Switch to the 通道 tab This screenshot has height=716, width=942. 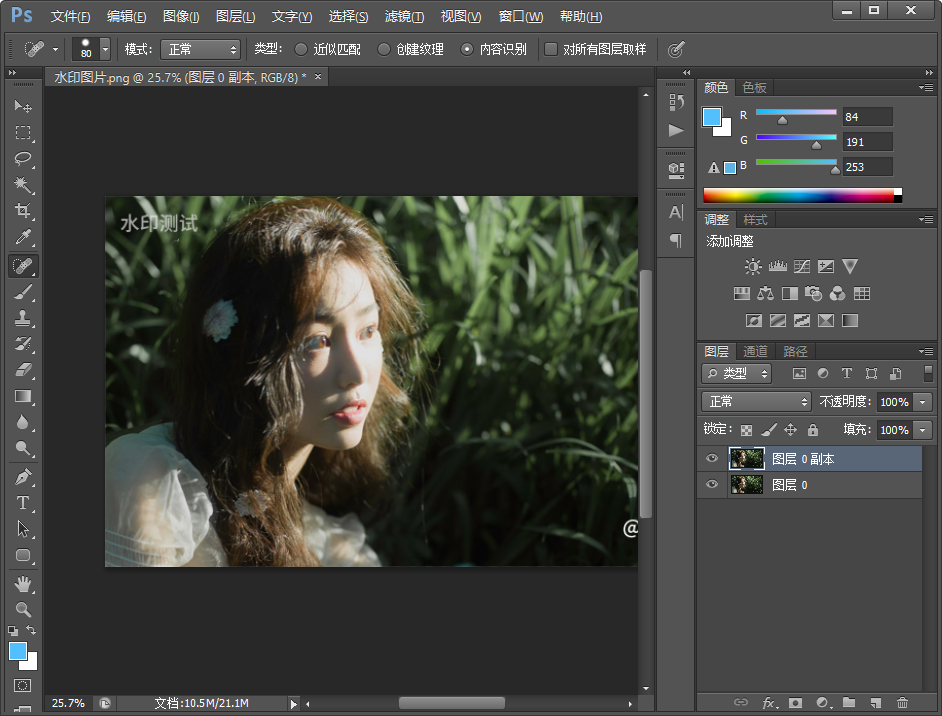755,351
